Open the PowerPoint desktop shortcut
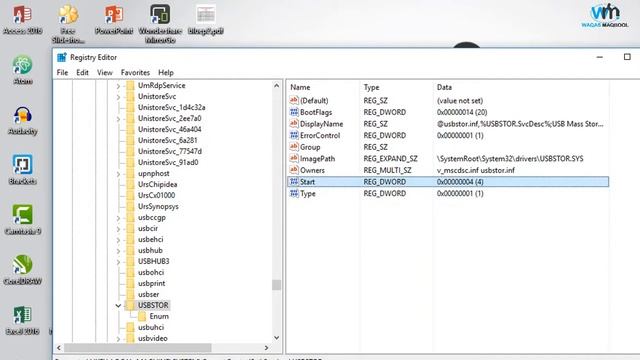The height and width of the screenshot is (360, 640). [114, 19]
